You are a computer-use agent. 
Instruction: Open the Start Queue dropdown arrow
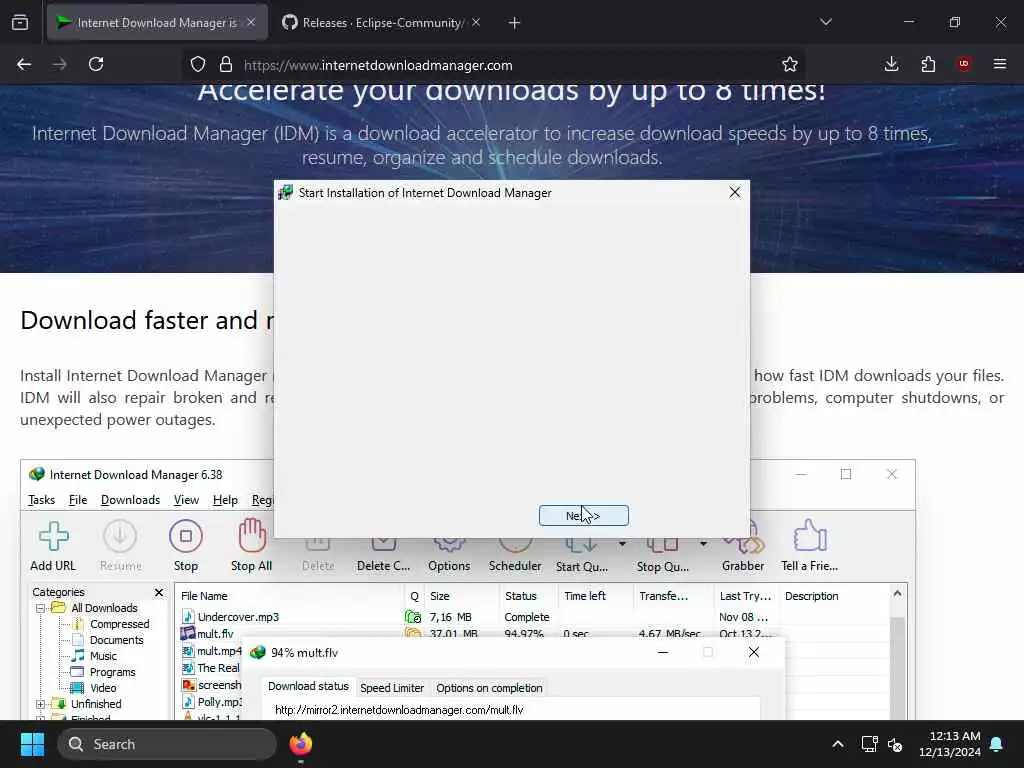[x=622, y=543]
